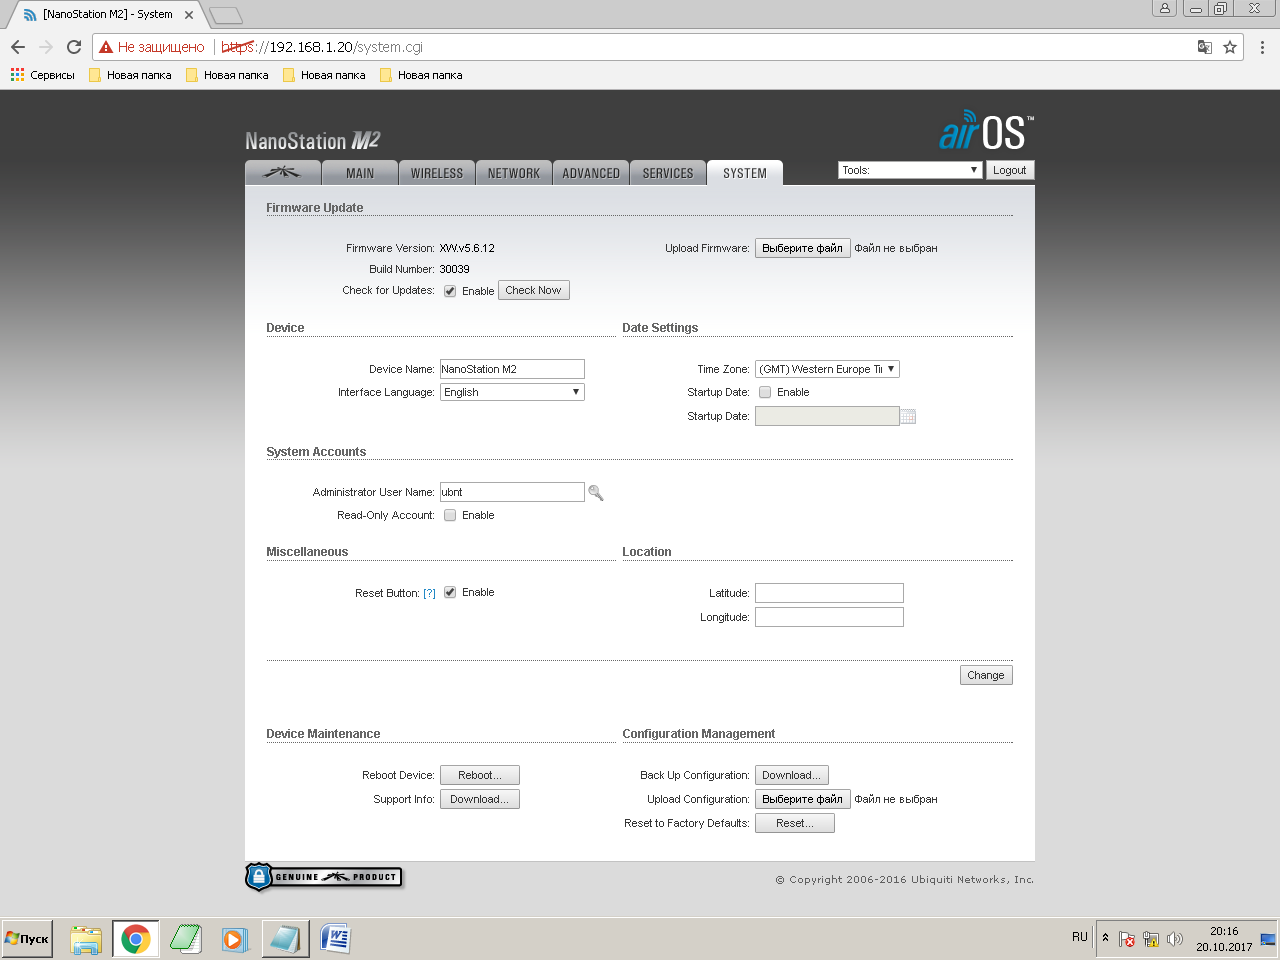Click the network tray icon

click(1151, 939)
